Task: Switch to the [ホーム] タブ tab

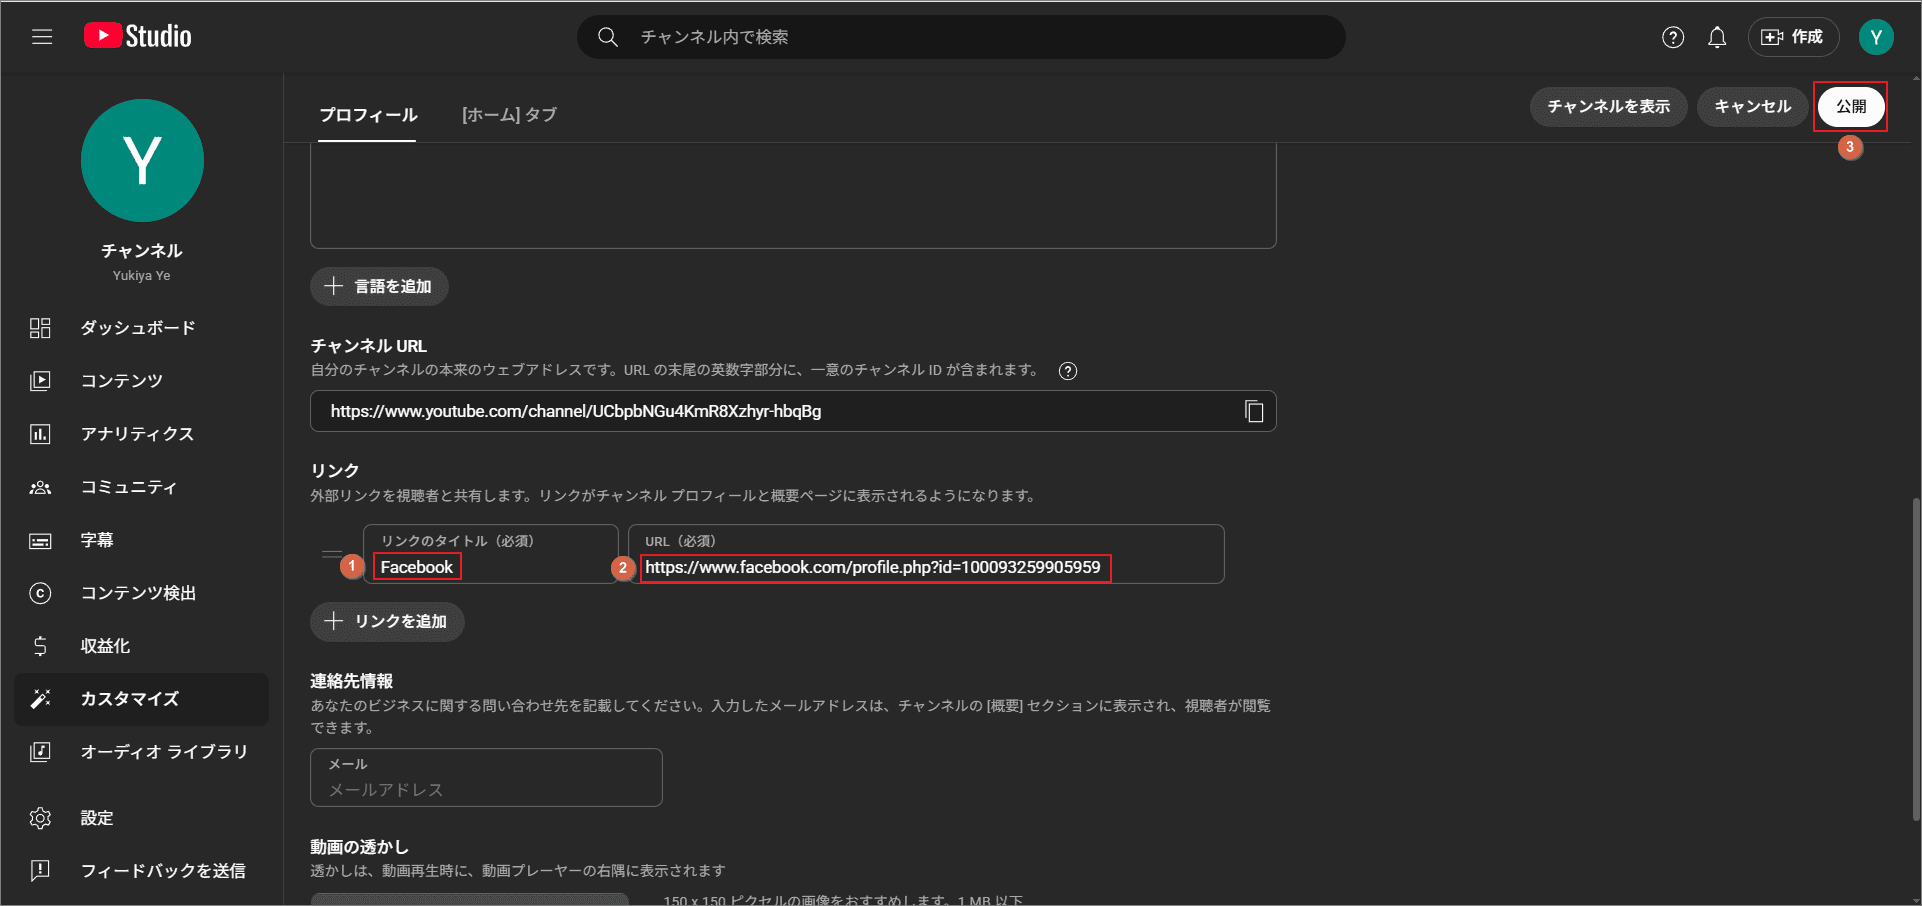Action: 510,115
